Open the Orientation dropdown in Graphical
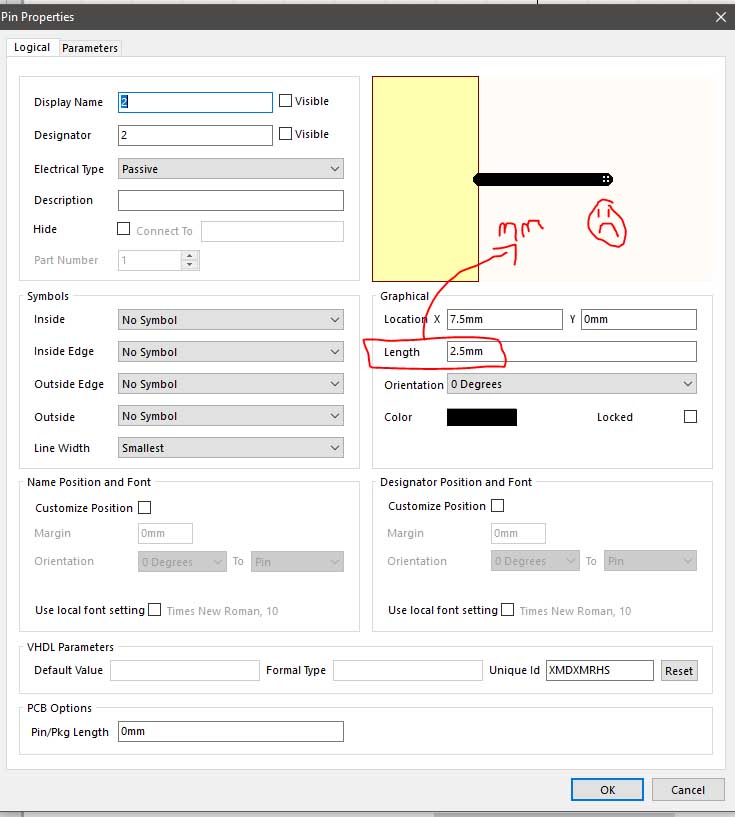Screen dimensions: 735x817 click(x=572, y=384)
